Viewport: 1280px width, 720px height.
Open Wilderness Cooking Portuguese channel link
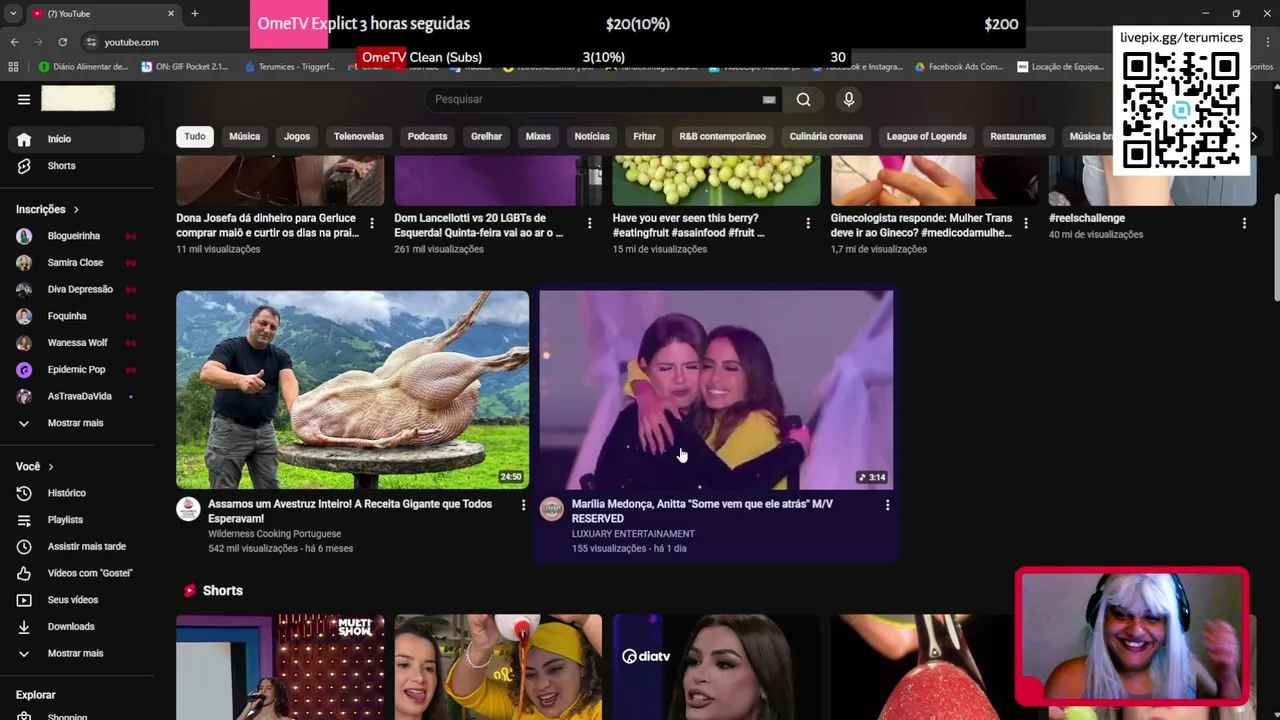point(274,534)
